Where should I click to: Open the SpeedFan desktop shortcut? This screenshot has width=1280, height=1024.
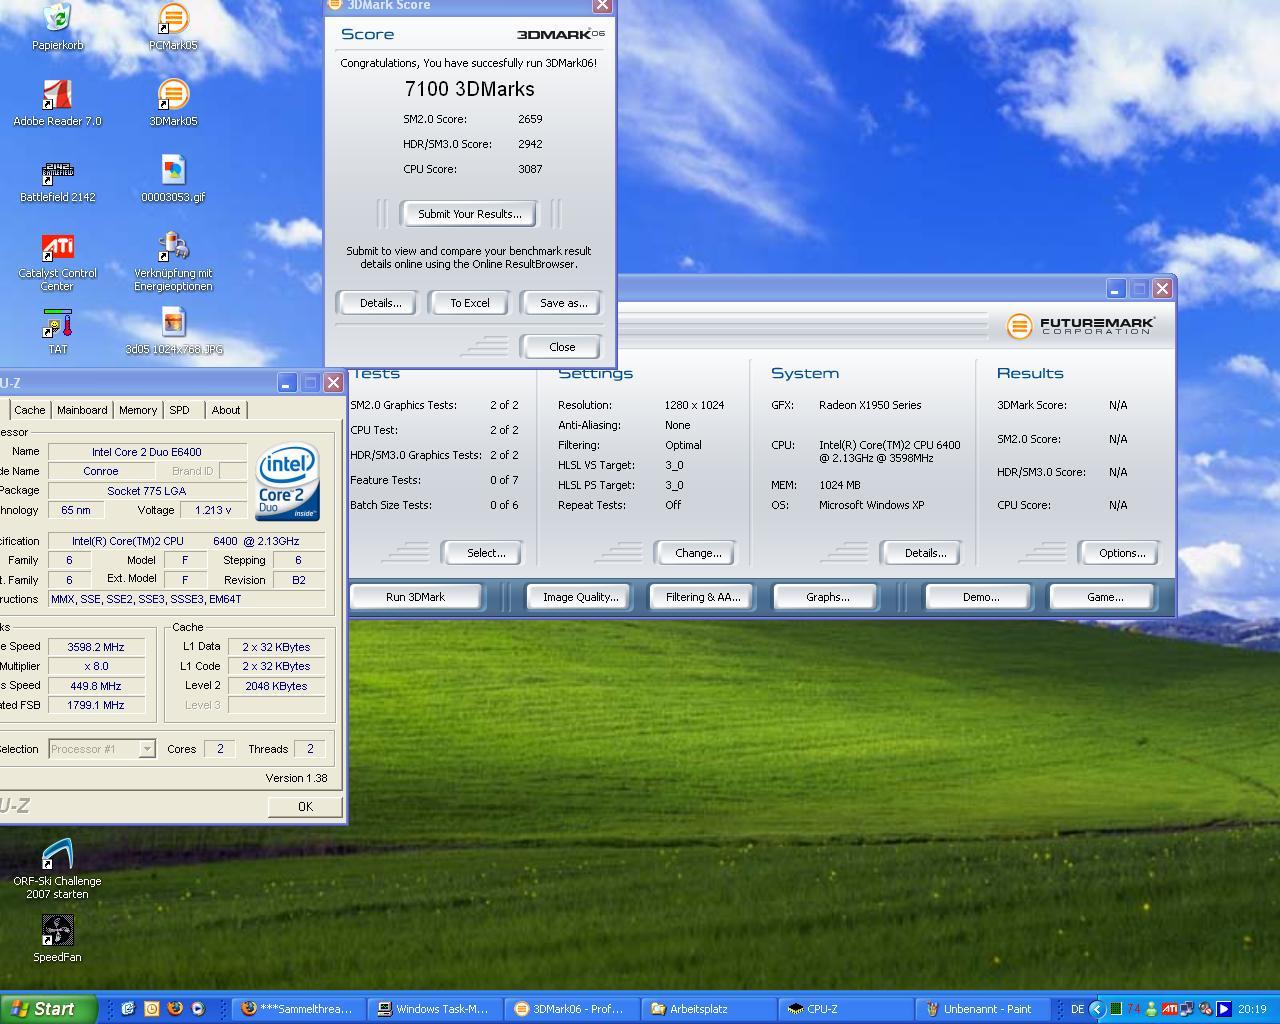[x=57, y=938]
